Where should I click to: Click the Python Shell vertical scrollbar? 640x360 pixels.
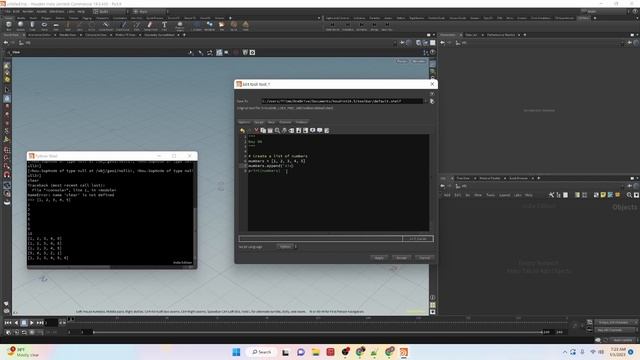coord(195,212)
